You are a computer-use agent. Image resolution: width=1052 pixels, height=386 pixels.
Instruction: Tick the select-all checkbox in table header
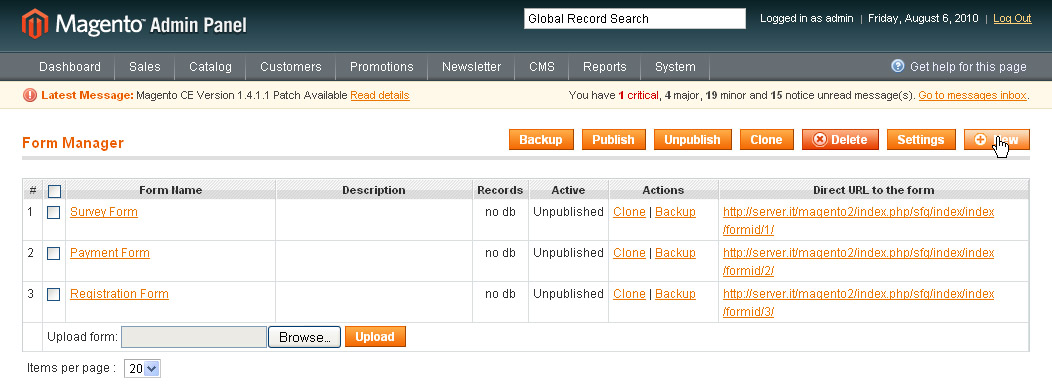pyautogui.click(x=54, y=191)
